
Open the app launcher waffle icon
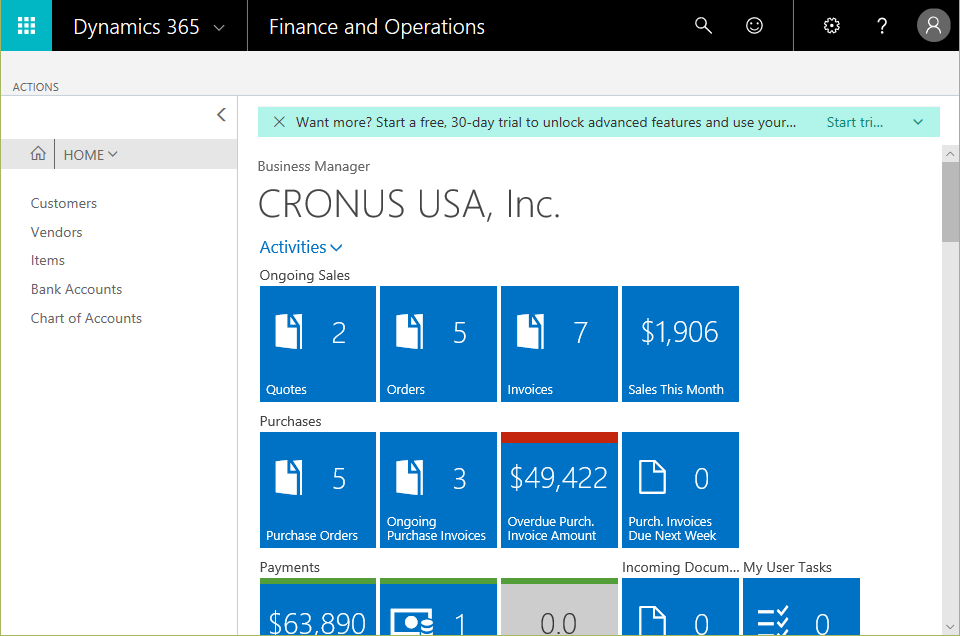point(26,26)
